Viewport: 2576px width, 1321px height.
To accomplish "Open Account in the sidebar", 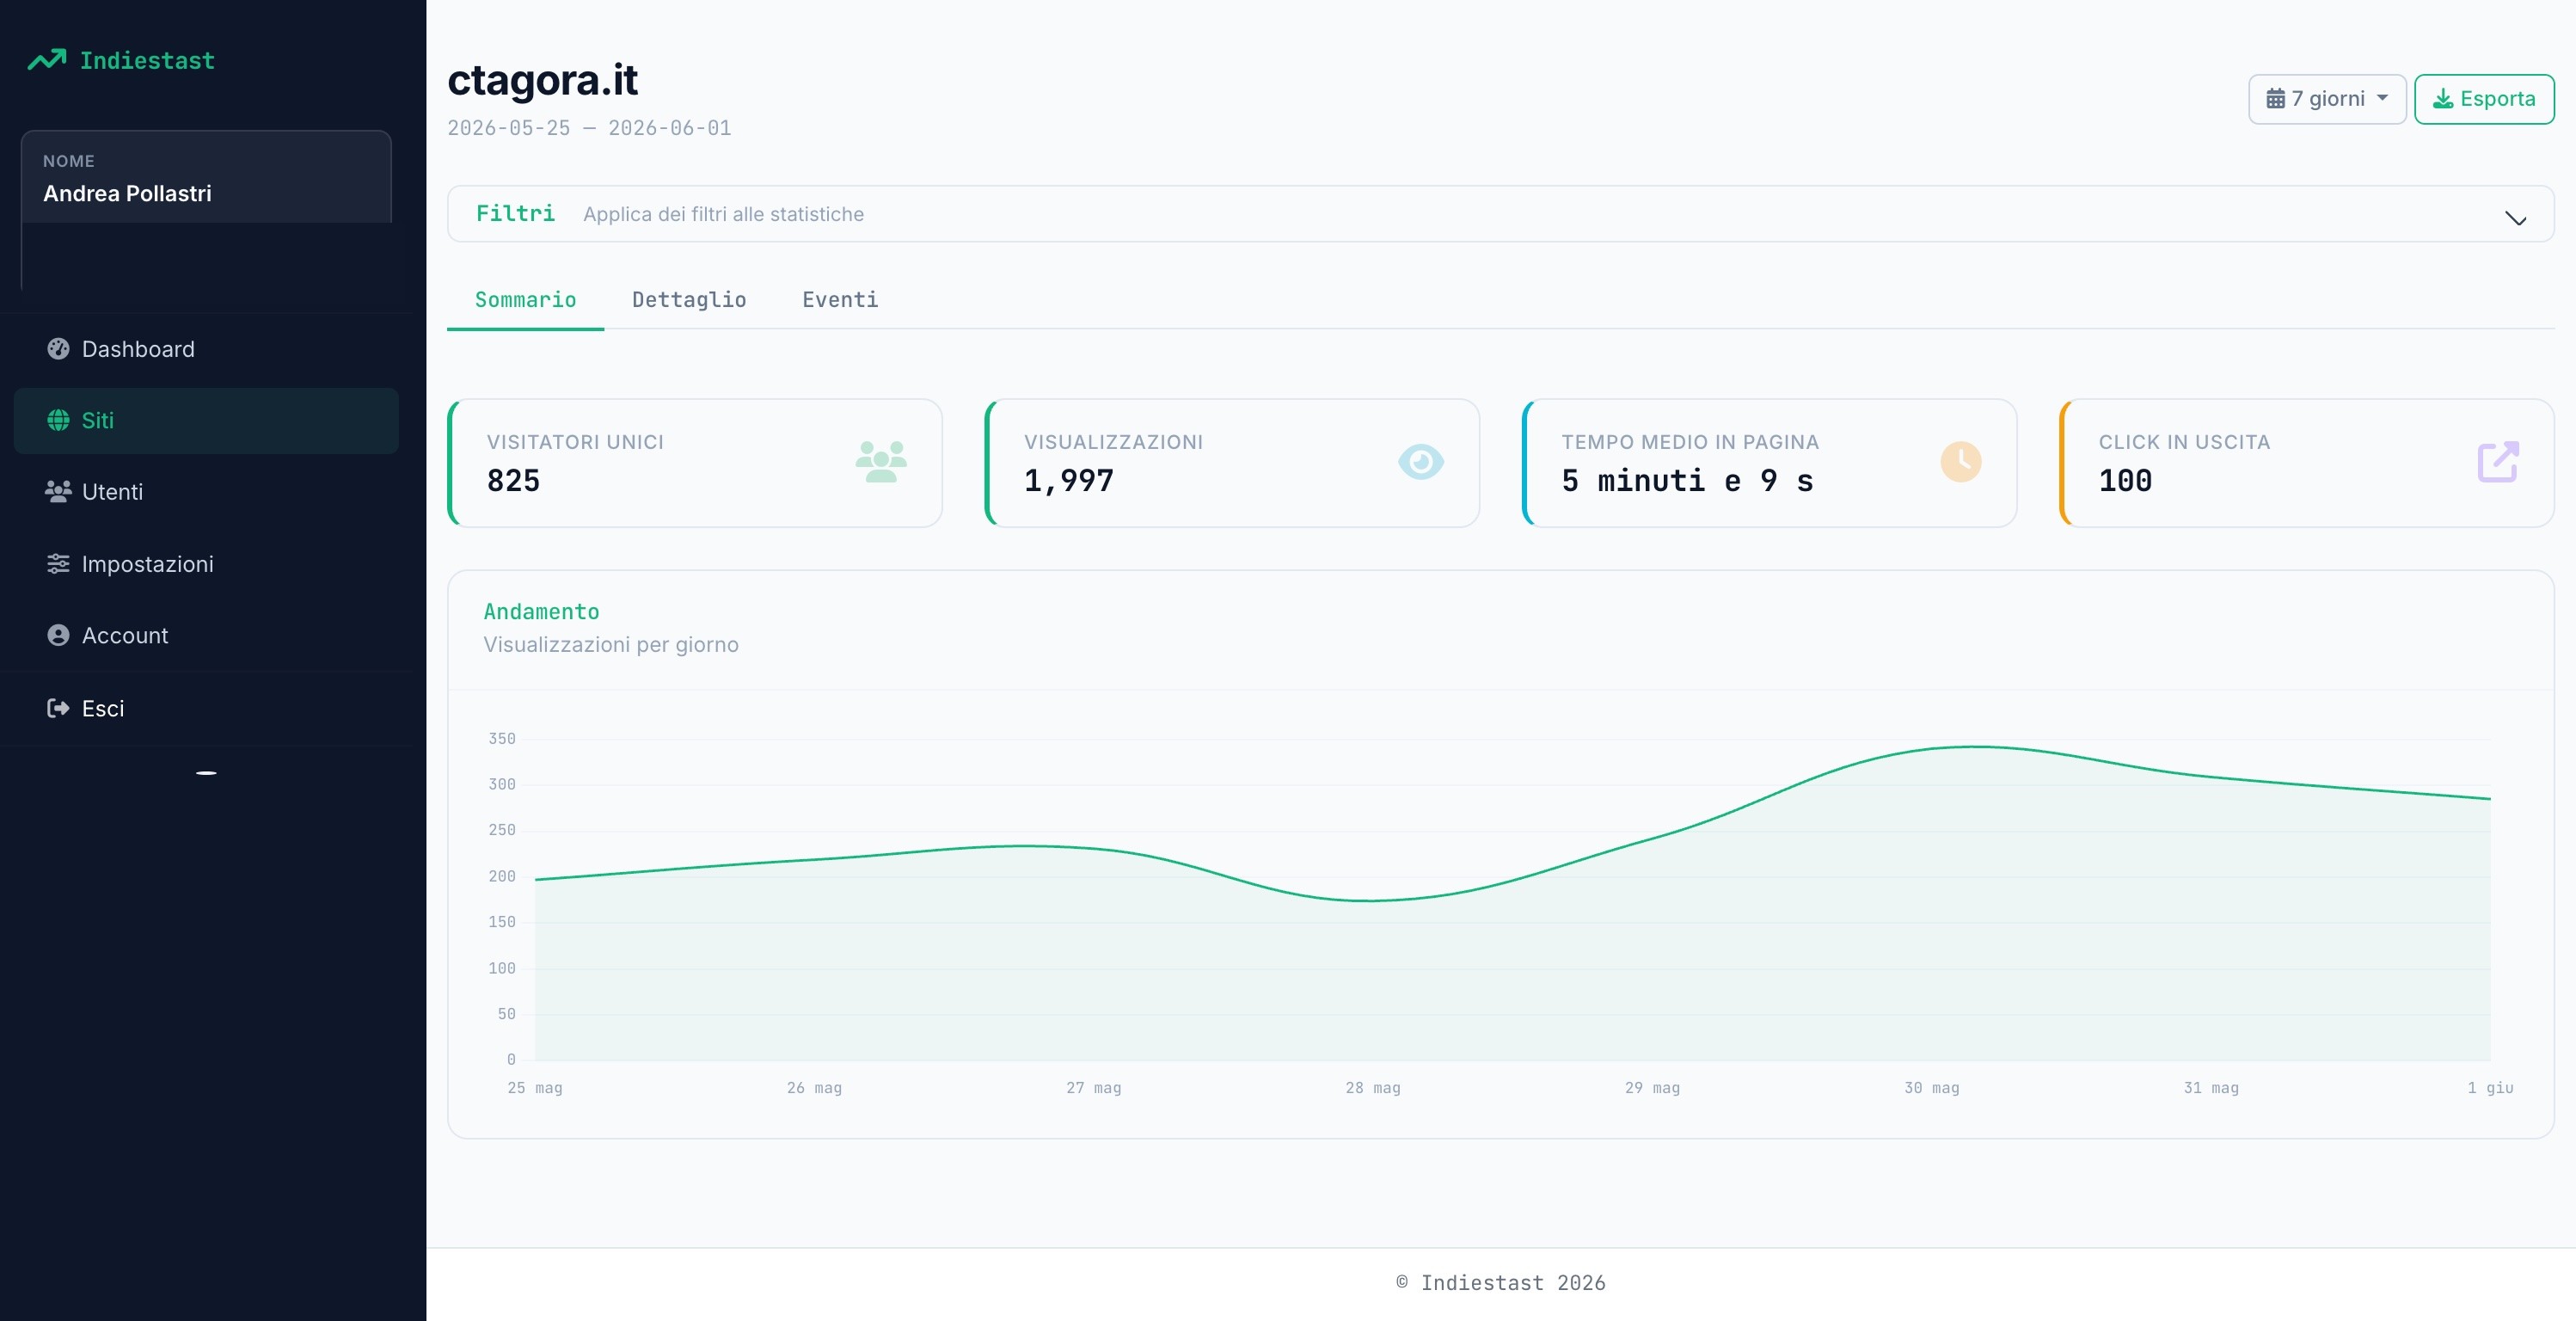I will pos(206,635).
